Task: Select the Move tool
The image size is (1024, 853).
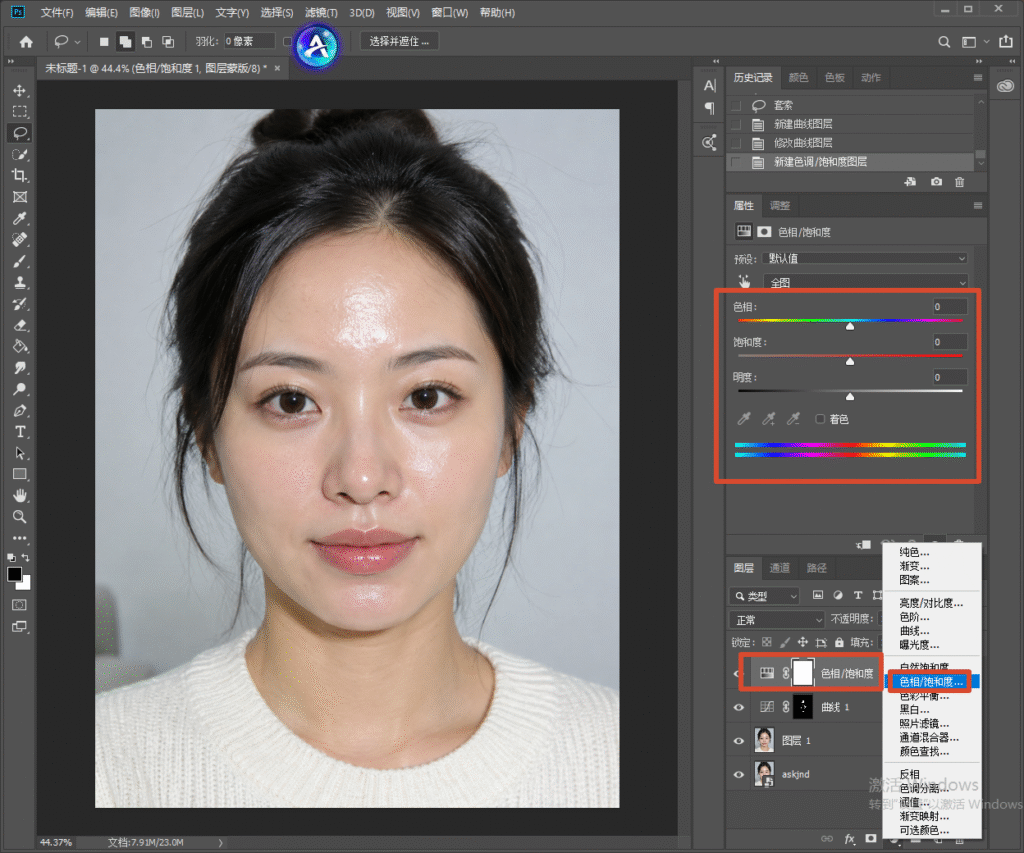Action: (20, 90)
